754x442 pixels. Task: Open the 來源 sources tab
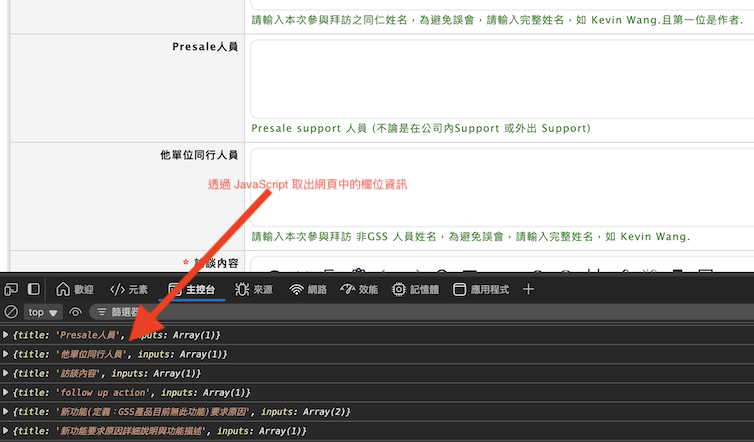(x=253, y=289)
